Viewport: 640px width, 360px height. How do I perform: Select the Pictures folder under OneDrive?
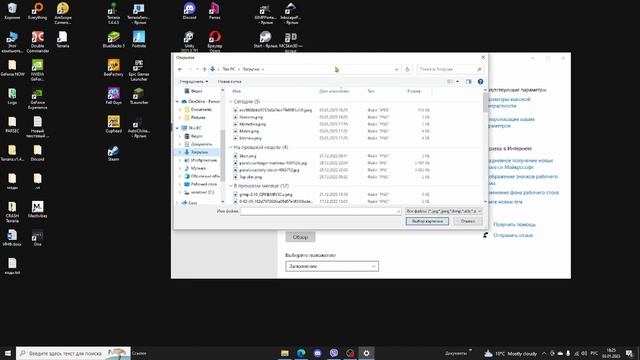pyautogui.click(x=198, y=118)
